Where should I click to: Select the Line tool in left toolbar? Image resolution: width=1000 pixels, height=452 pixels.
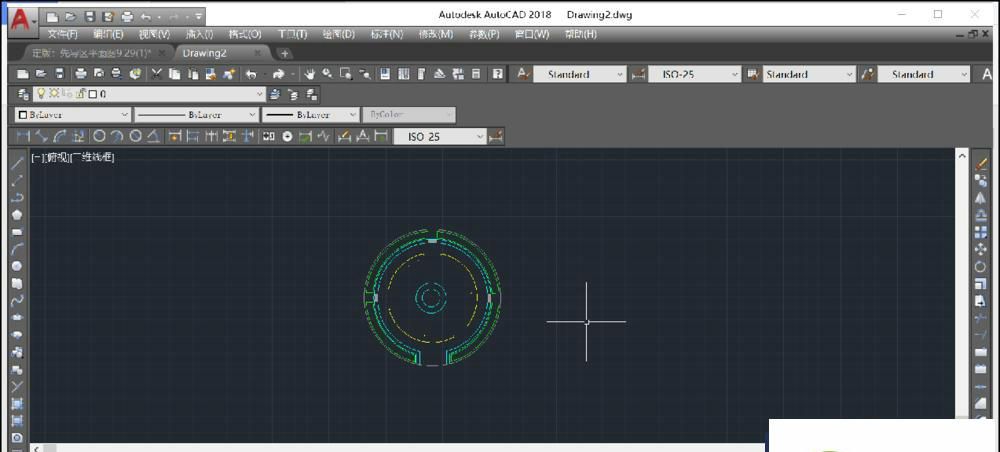pyautogui.click(x=17, y=164)
